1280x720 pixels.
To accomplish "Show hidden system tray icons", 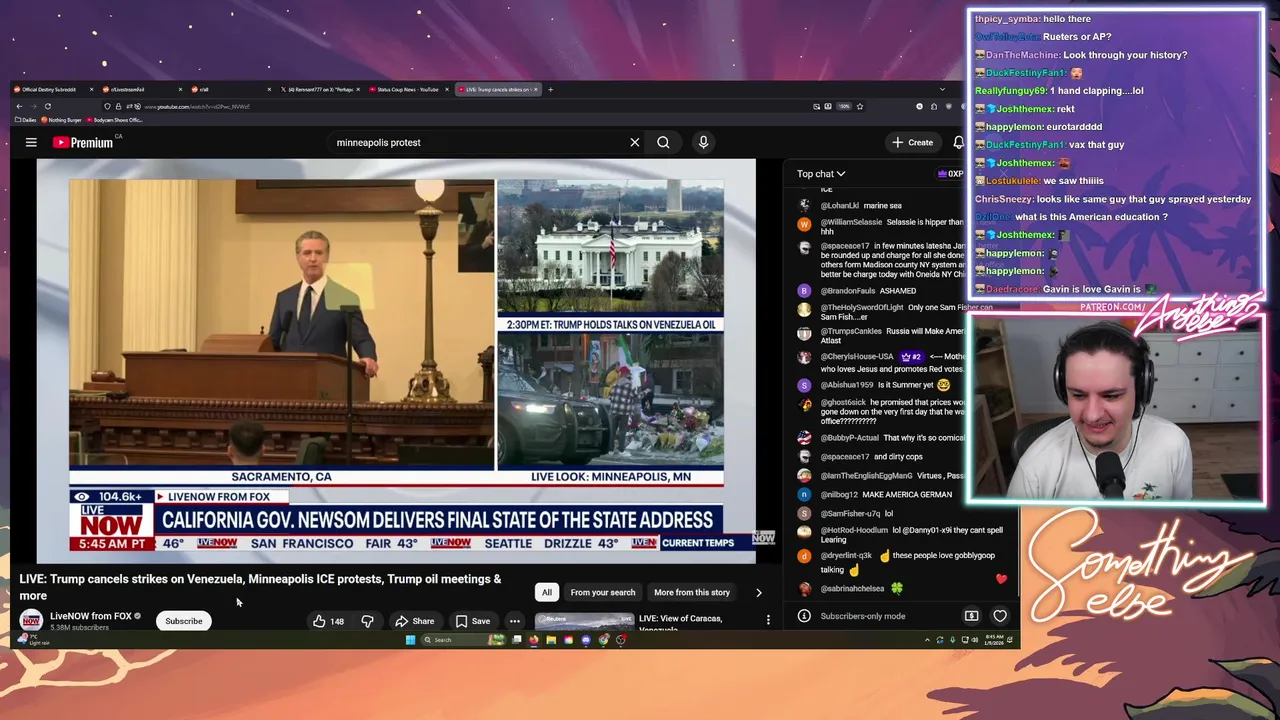I will click(927, 640).
